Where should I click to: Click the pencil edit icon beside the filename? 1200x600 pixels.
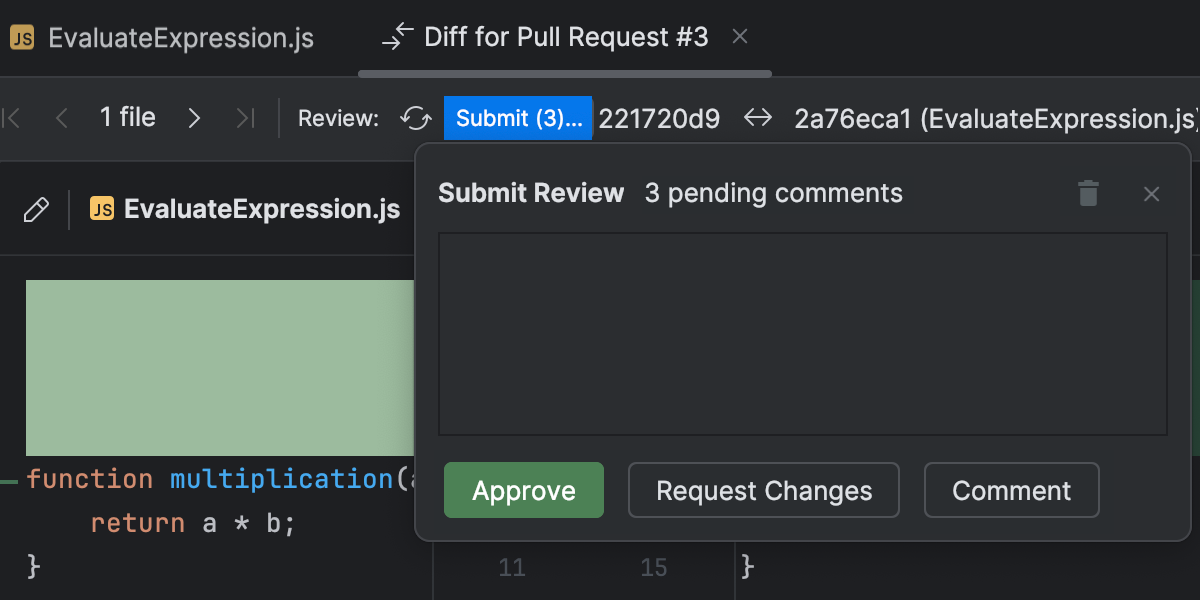tap(37, 209)
